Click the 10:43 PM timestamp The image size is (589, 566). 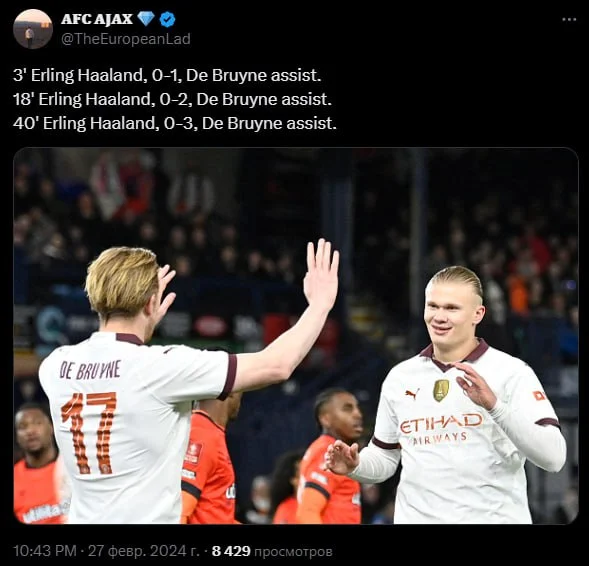[x=45, y=551]
